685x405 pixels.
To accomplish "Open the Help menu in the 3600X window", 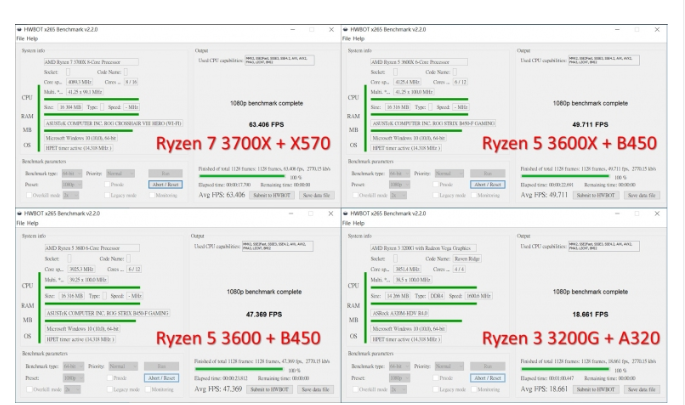I will [359, 39].
